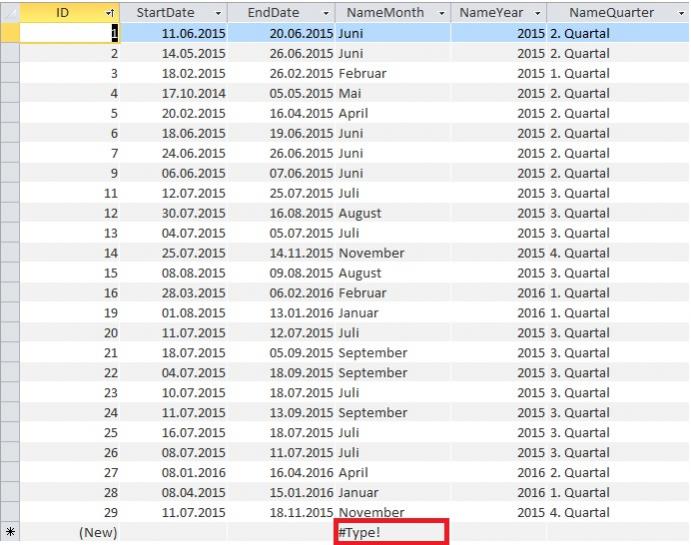This screenshot has height=545, width=691.
Task: Select the row selector for record ID 1
Action: (10, 33)
